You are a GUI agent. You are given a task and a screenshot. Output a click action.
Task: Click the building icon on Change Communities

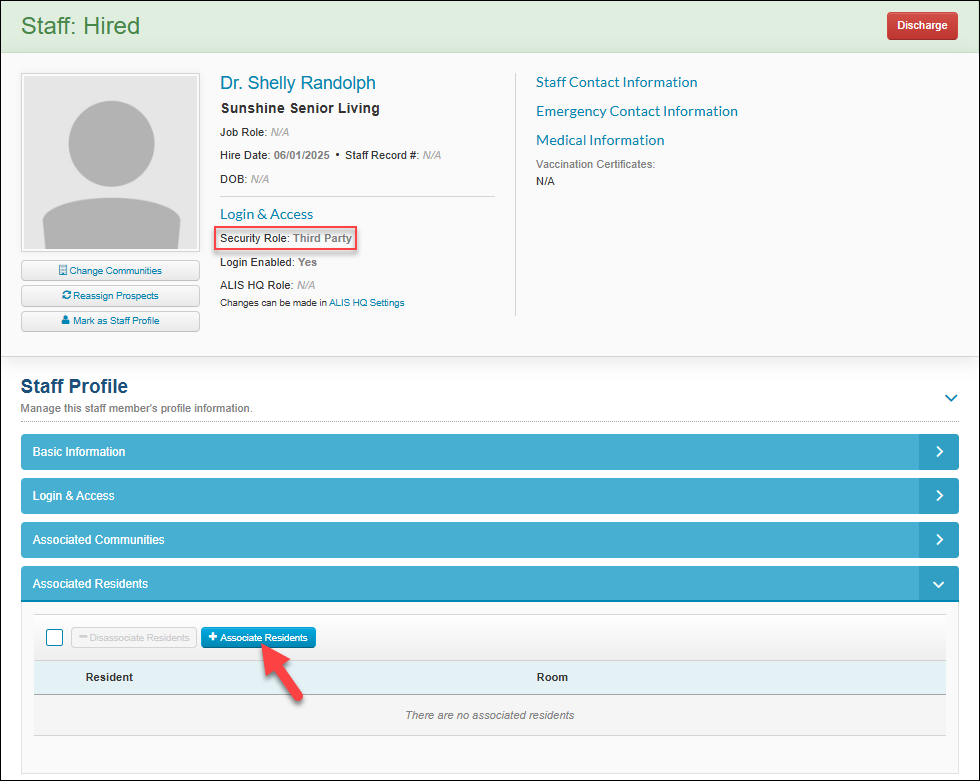(x=62, y=270)
